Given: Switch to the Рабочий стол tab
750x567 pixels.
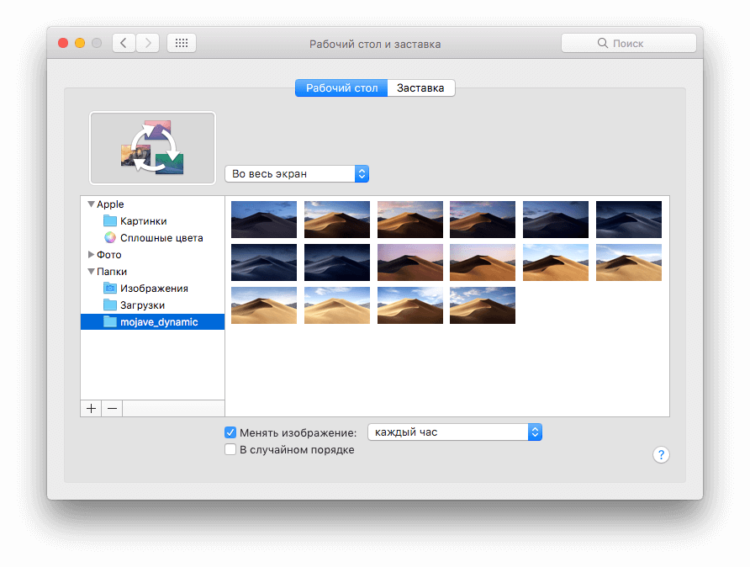Looking at the screenshot, I should (342, 88).
